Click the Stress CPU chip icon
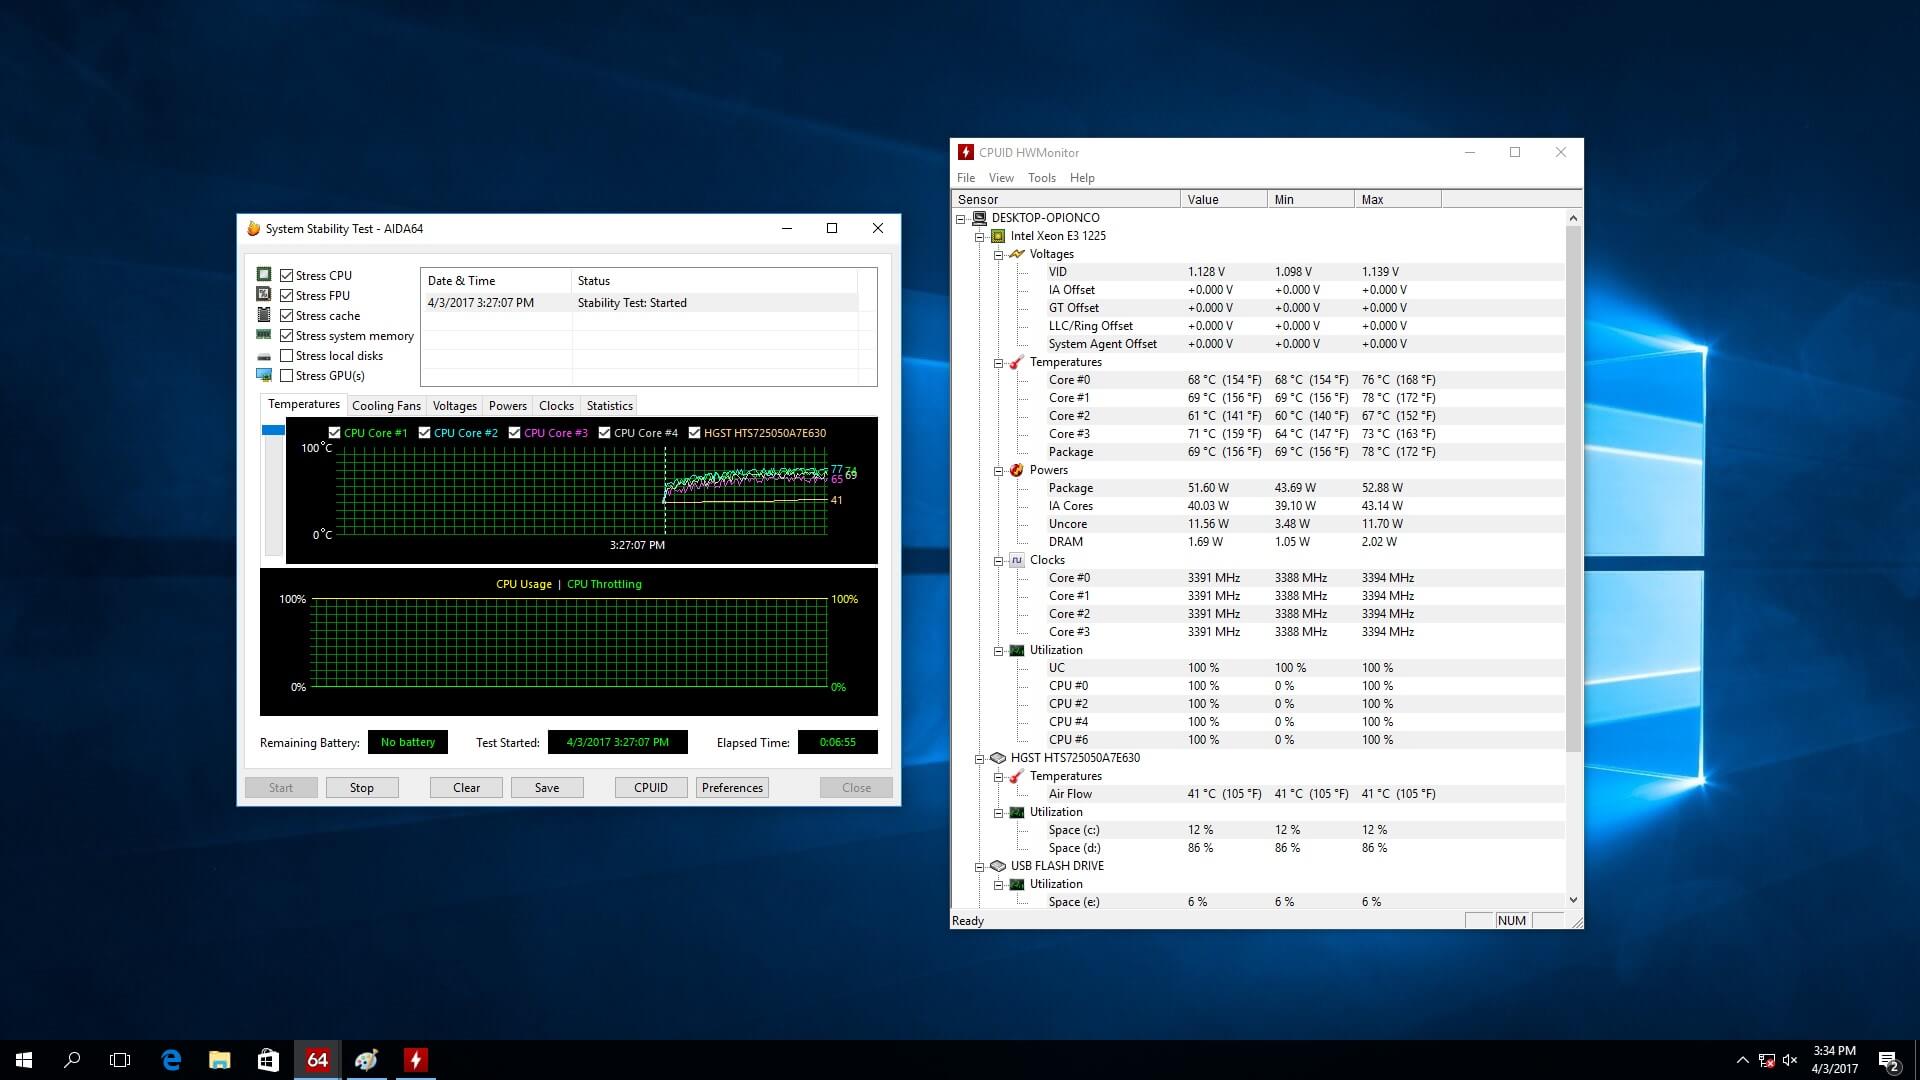This screenshot has width=1920, height=1080. (264, 274)
